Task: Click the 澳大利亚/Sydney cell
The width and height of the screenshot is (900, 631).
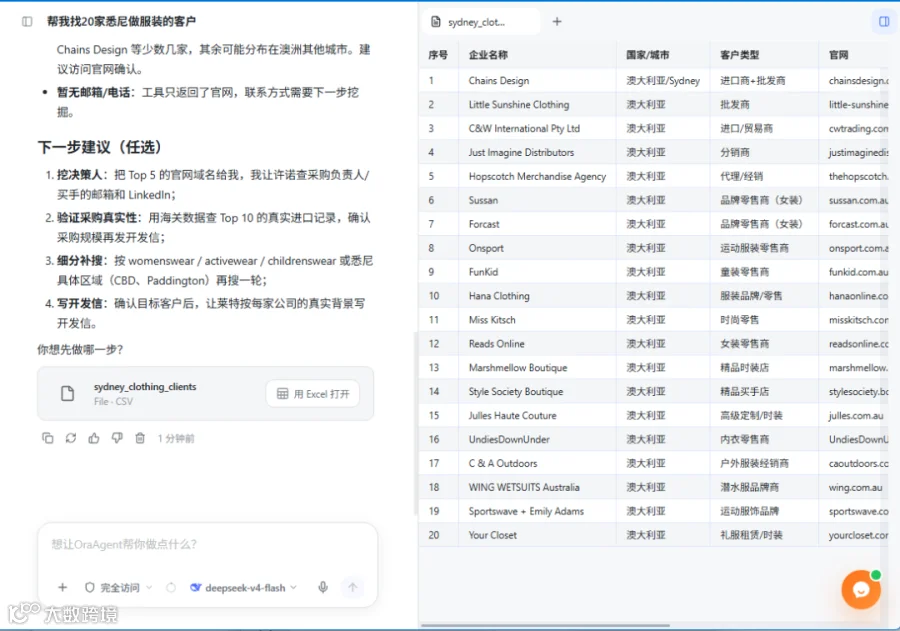Action: coord(663,80)
